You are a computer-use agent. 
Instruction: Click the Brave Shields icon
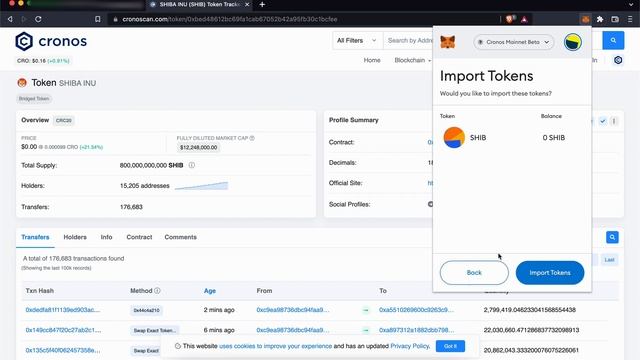pyautogui.click(x=510, y=19)
